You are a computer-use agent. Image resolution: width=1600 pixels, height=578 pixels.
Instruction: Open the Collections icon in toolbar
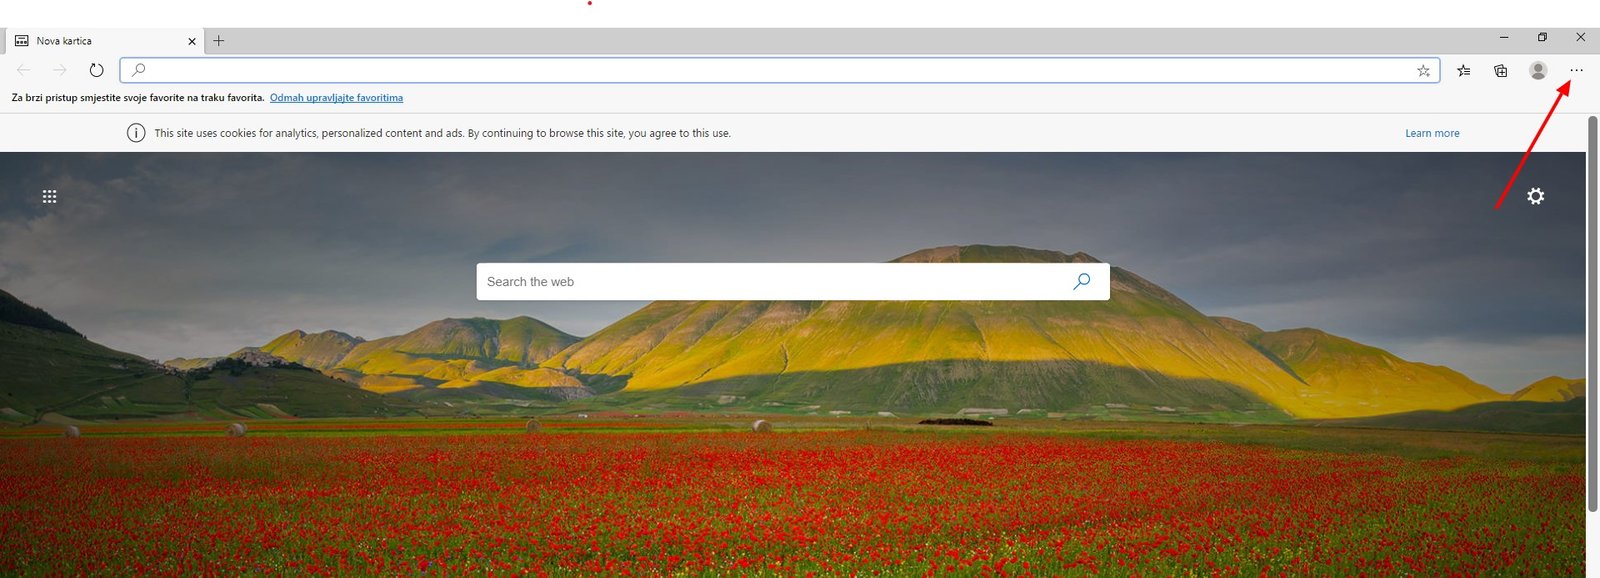(1501, 70)
